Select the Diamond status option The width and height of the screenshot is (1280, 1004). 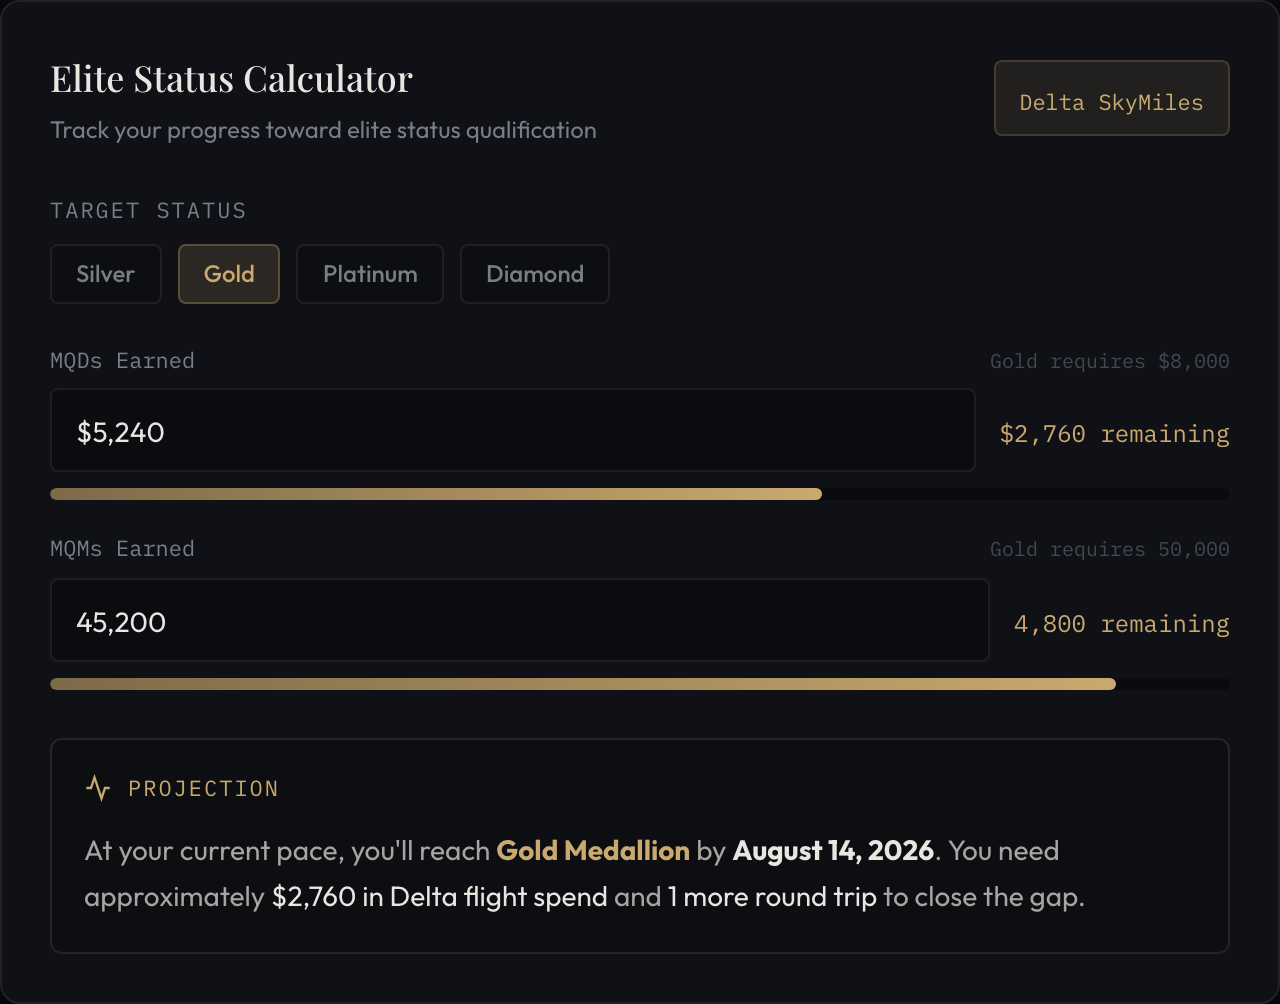point(534,273)
